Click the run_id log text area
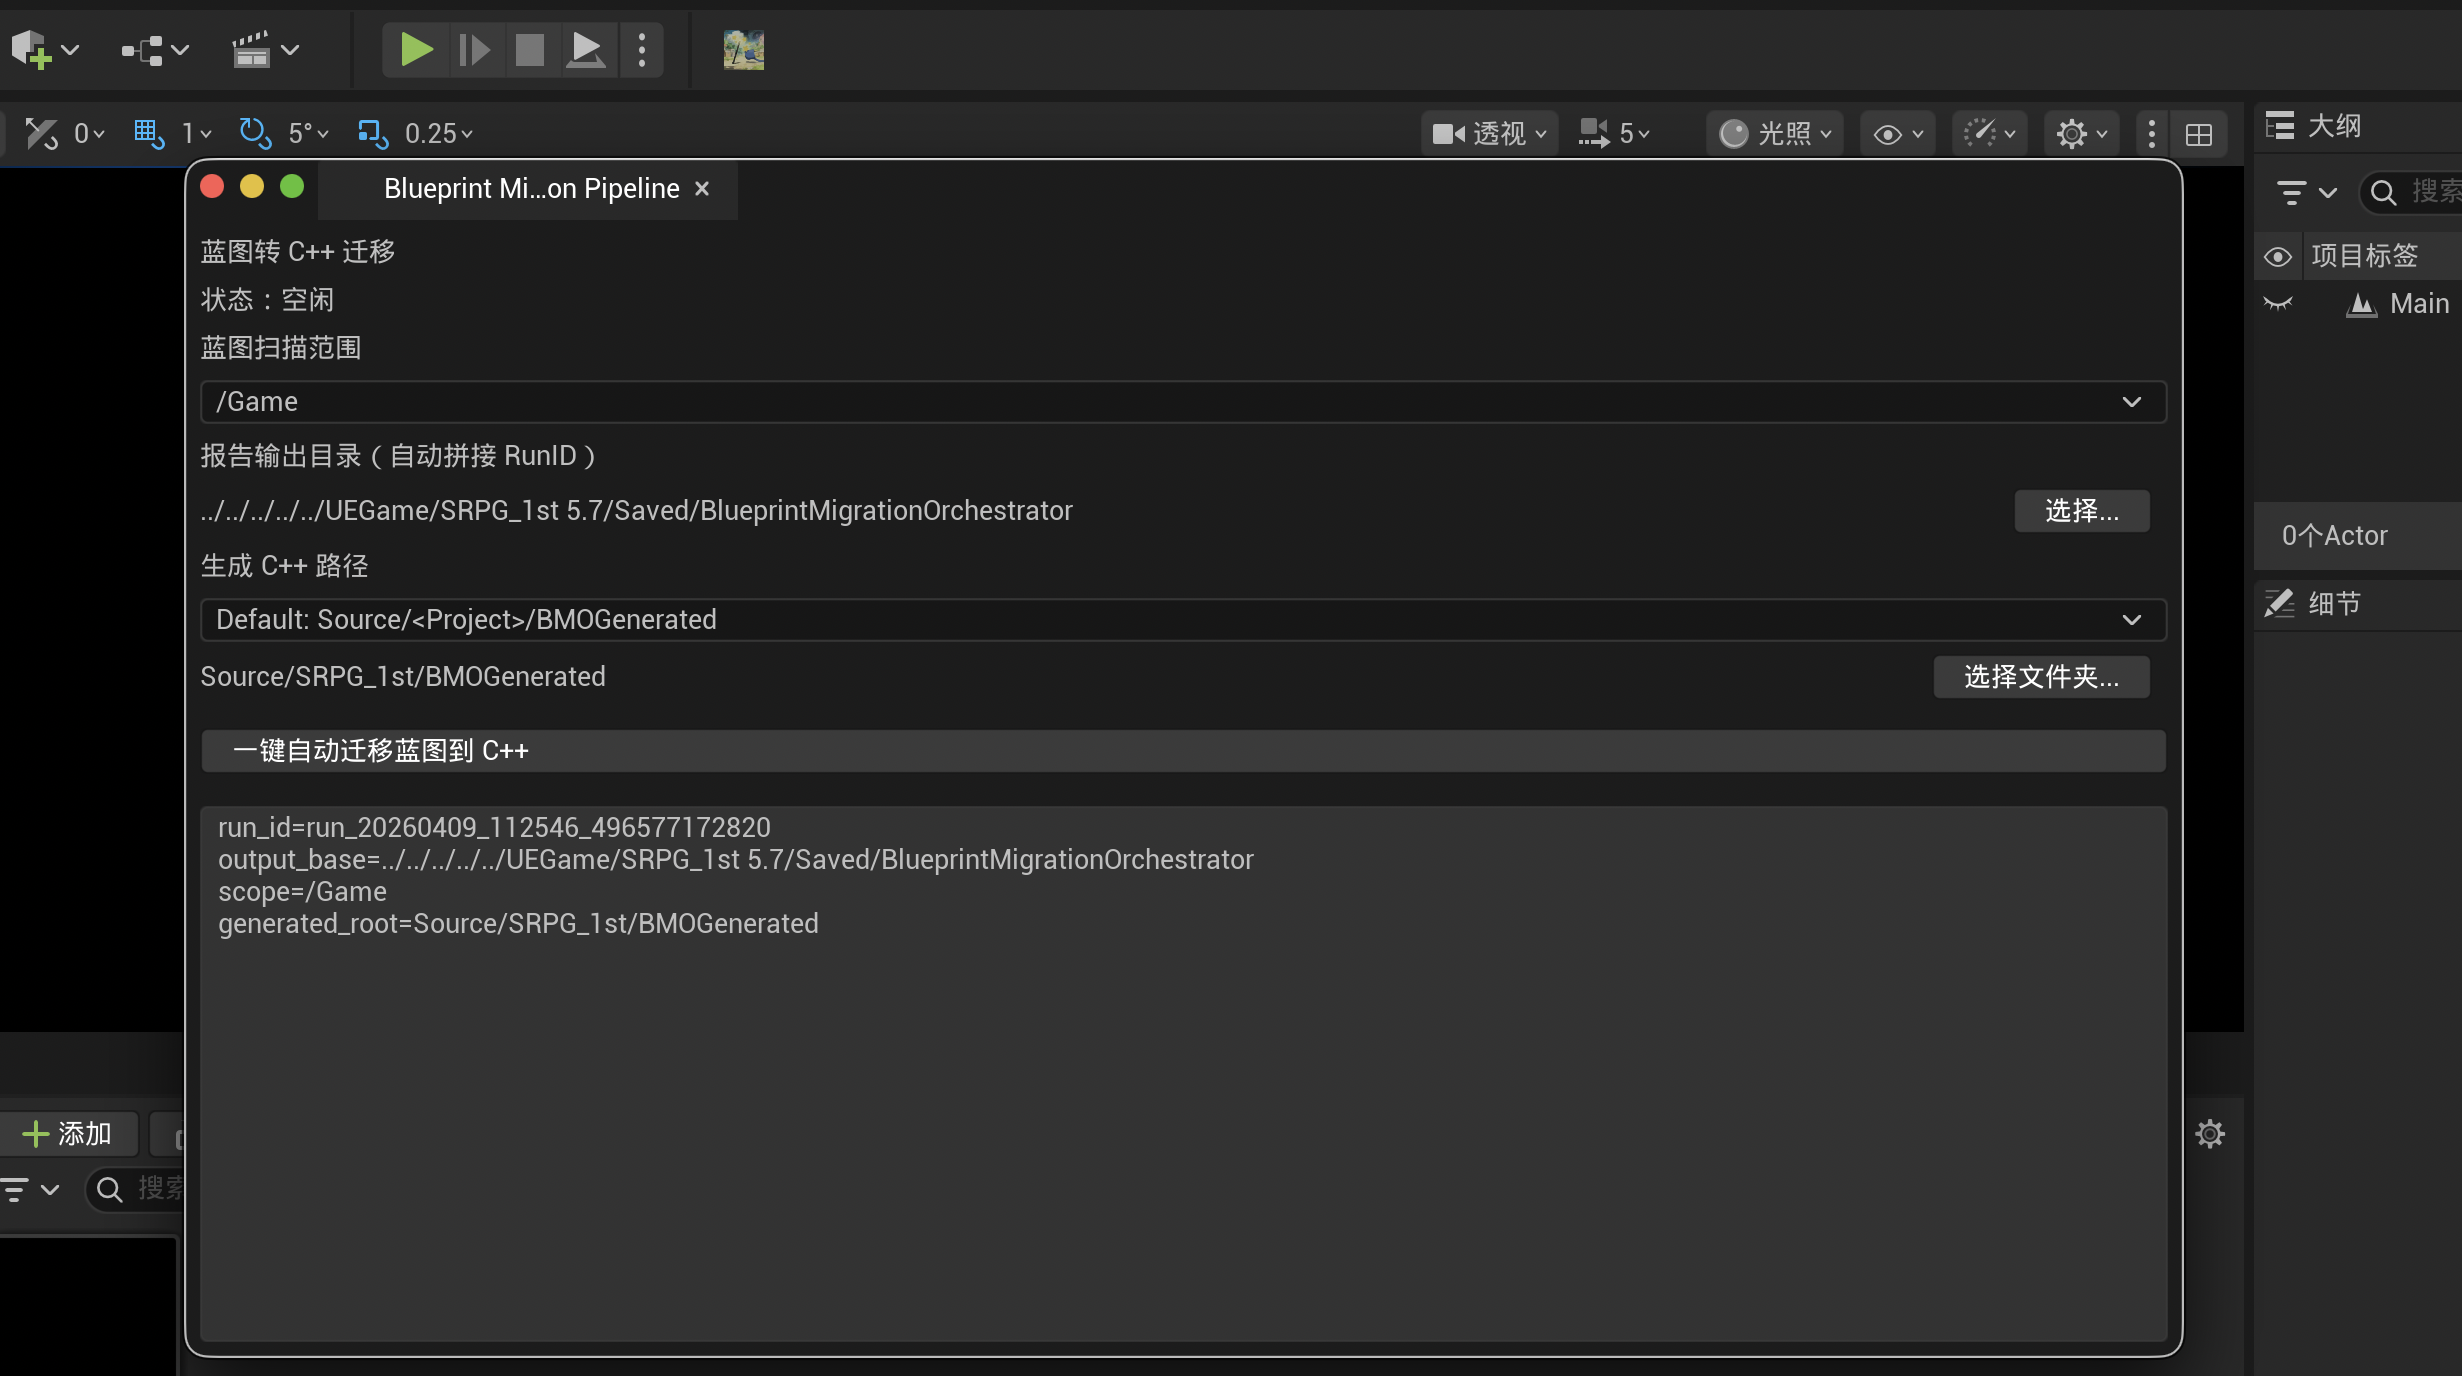 point(1183,1073)
